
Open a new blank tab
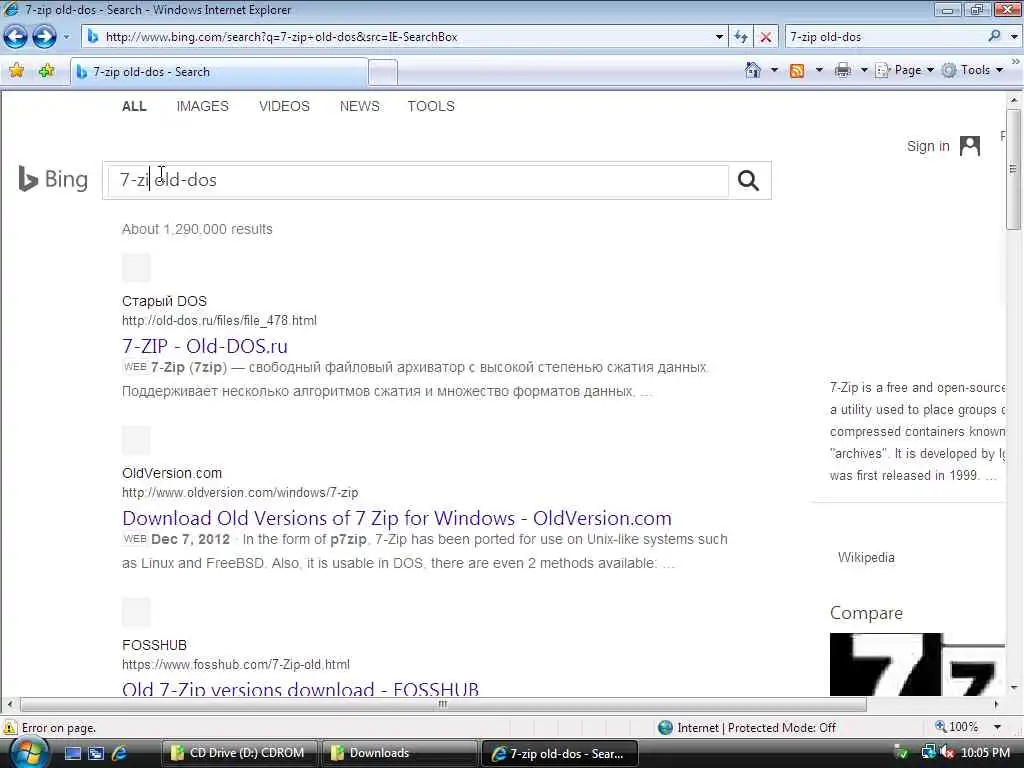[383, 72]
